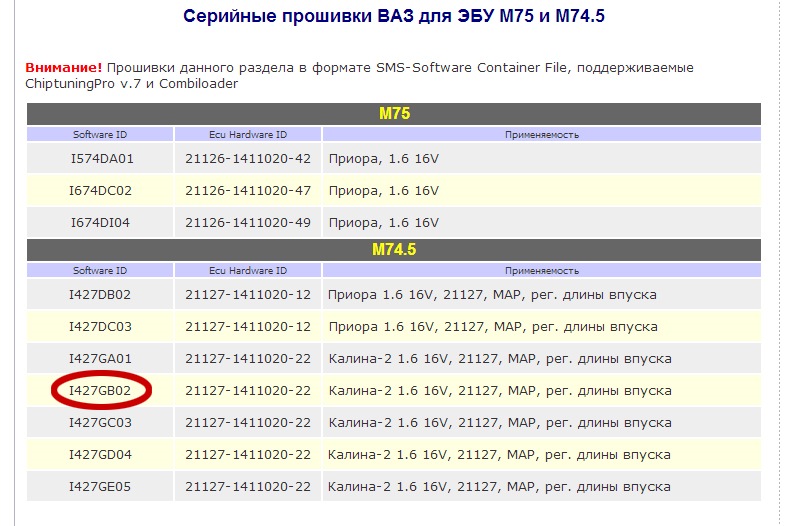The width and height of the screenshot is (788, 526).
Task: Click the Ecu Hardware ID header under M75
Action: (x=248, y=135)
